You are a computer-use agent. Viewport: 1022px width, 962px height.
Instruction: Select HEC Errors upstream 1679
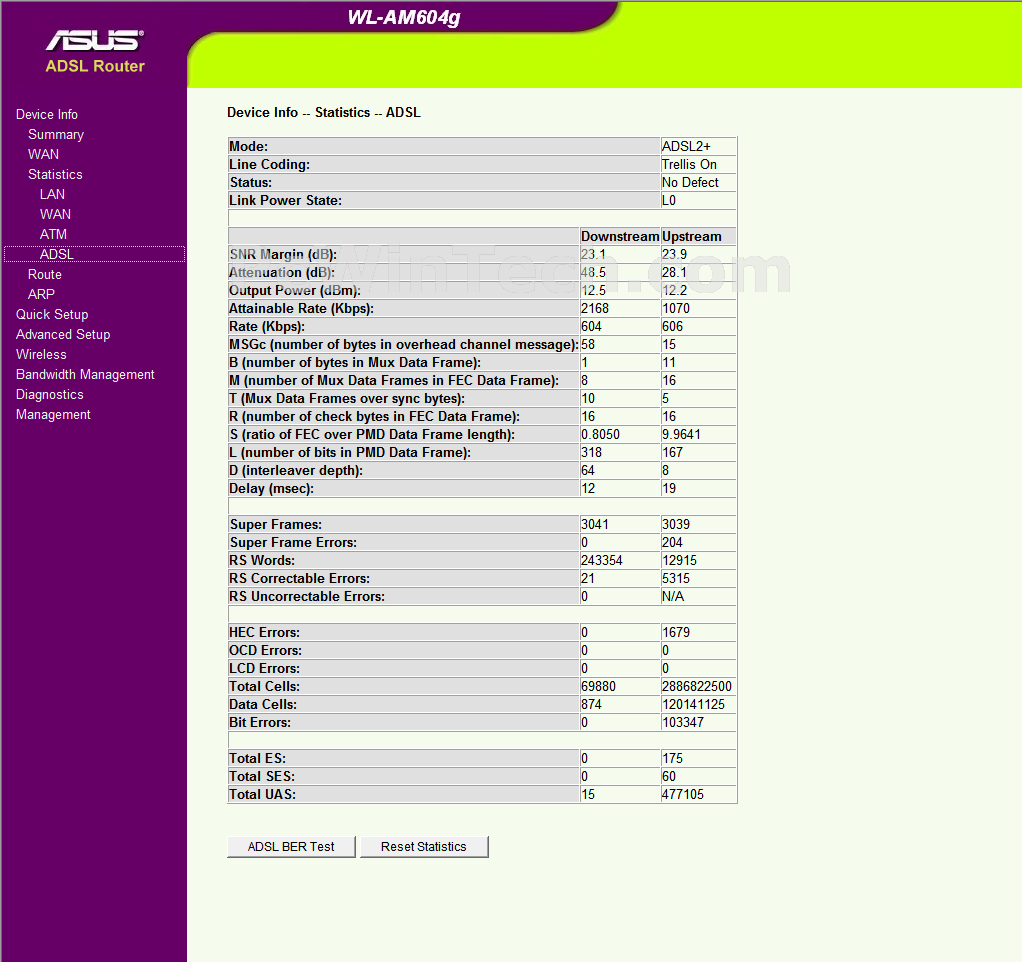pyautogui.click(x=675, y=633)
